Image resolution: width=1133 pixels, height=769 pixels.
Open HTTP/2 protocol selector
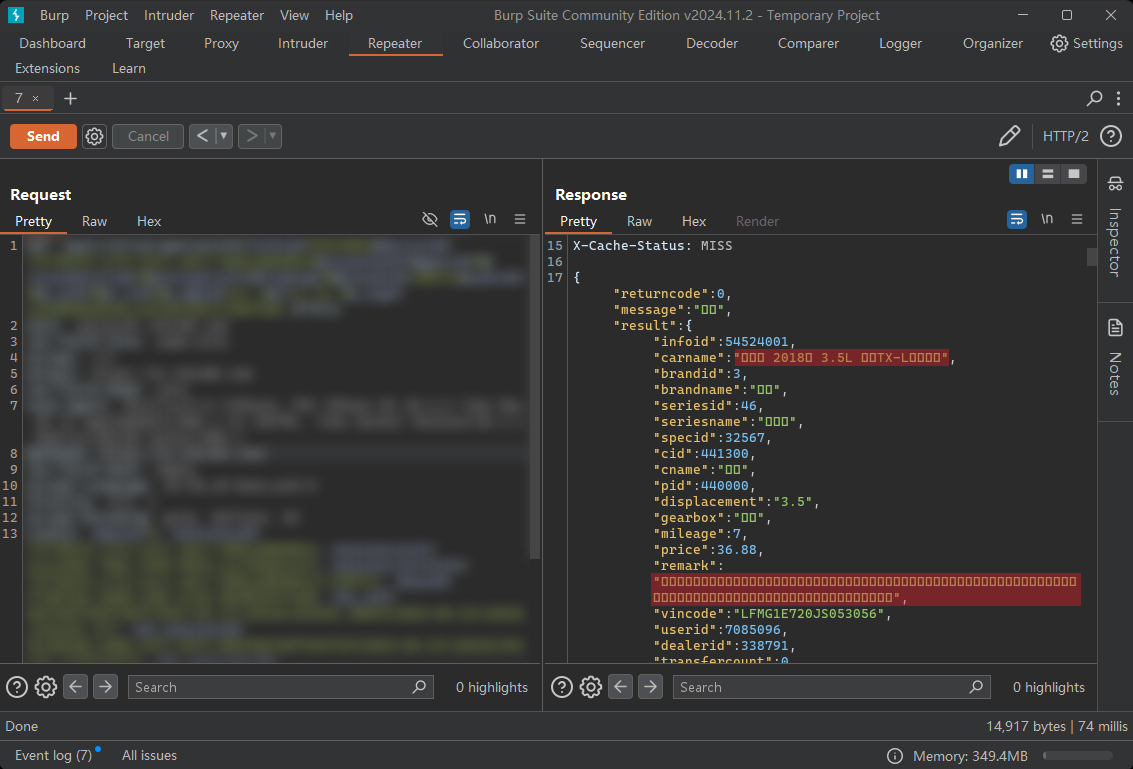[x=1065, y=136]
